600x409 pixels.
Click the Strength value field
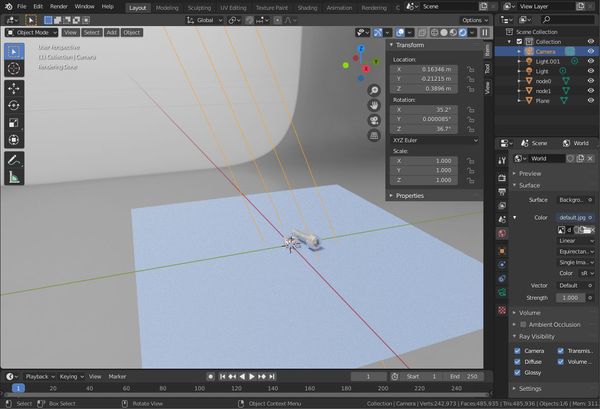[x=570, y=298]
